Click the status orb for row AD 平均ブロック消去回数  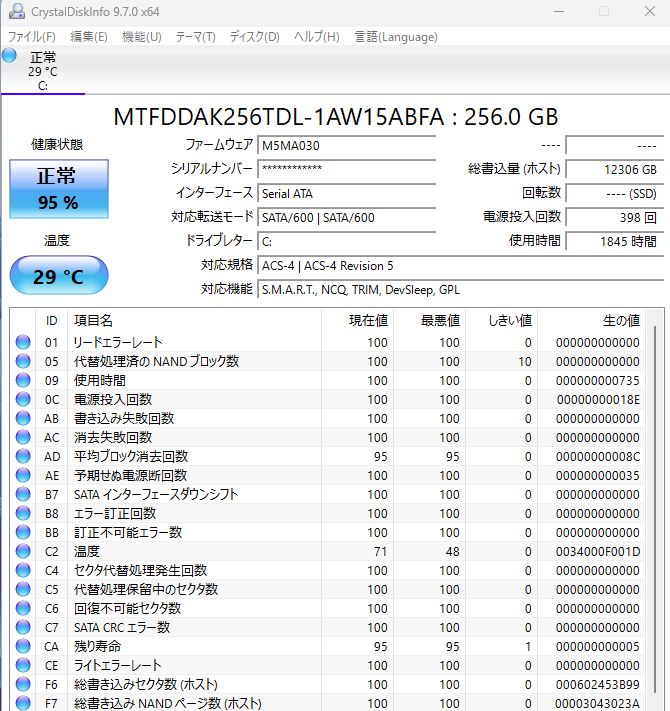tap(23, 456)
